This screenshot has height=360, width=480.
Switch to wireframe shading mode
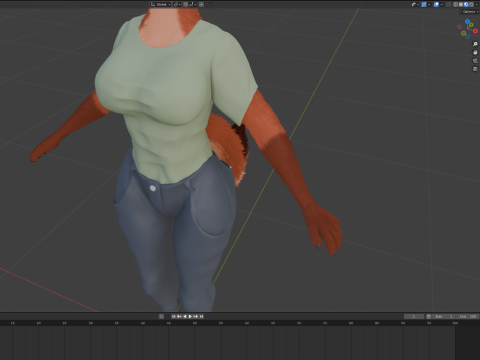pyautogui.click(x=455, y=4)
